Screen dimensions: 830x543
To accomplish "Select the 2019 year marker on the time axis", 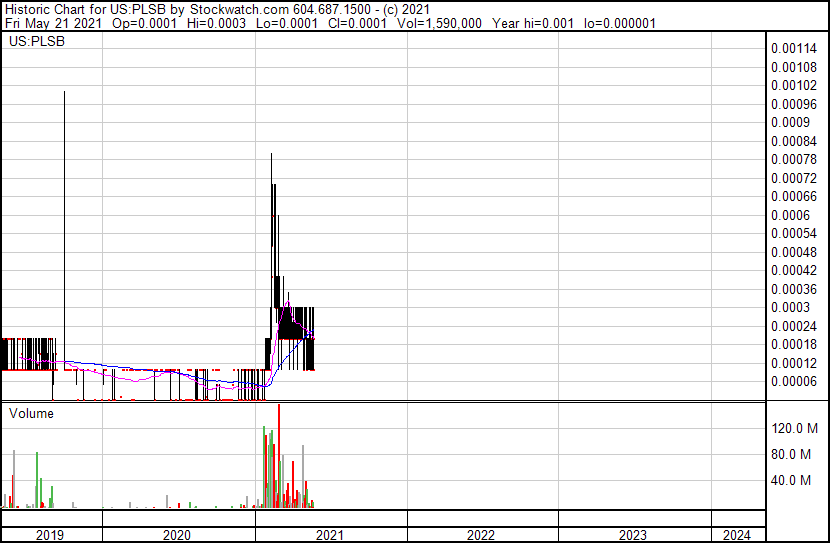I will [50, 535].
